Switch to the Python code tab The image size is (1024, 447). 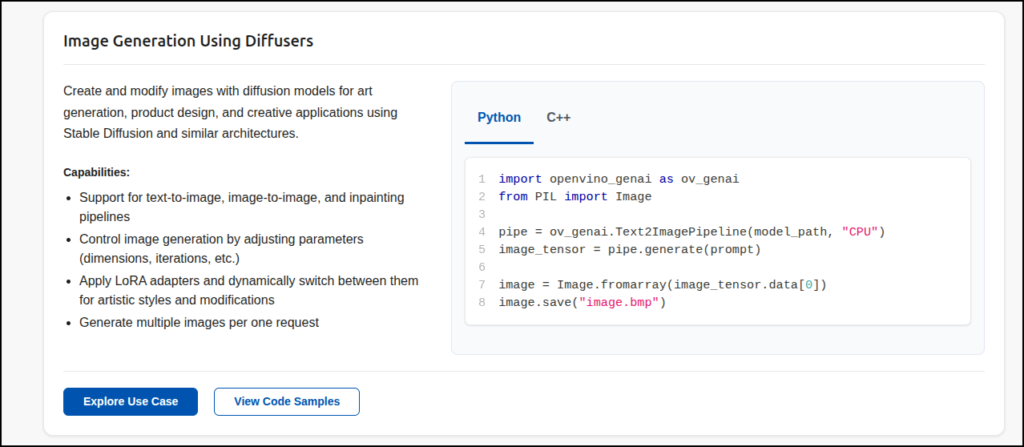(x=498, y=118)
